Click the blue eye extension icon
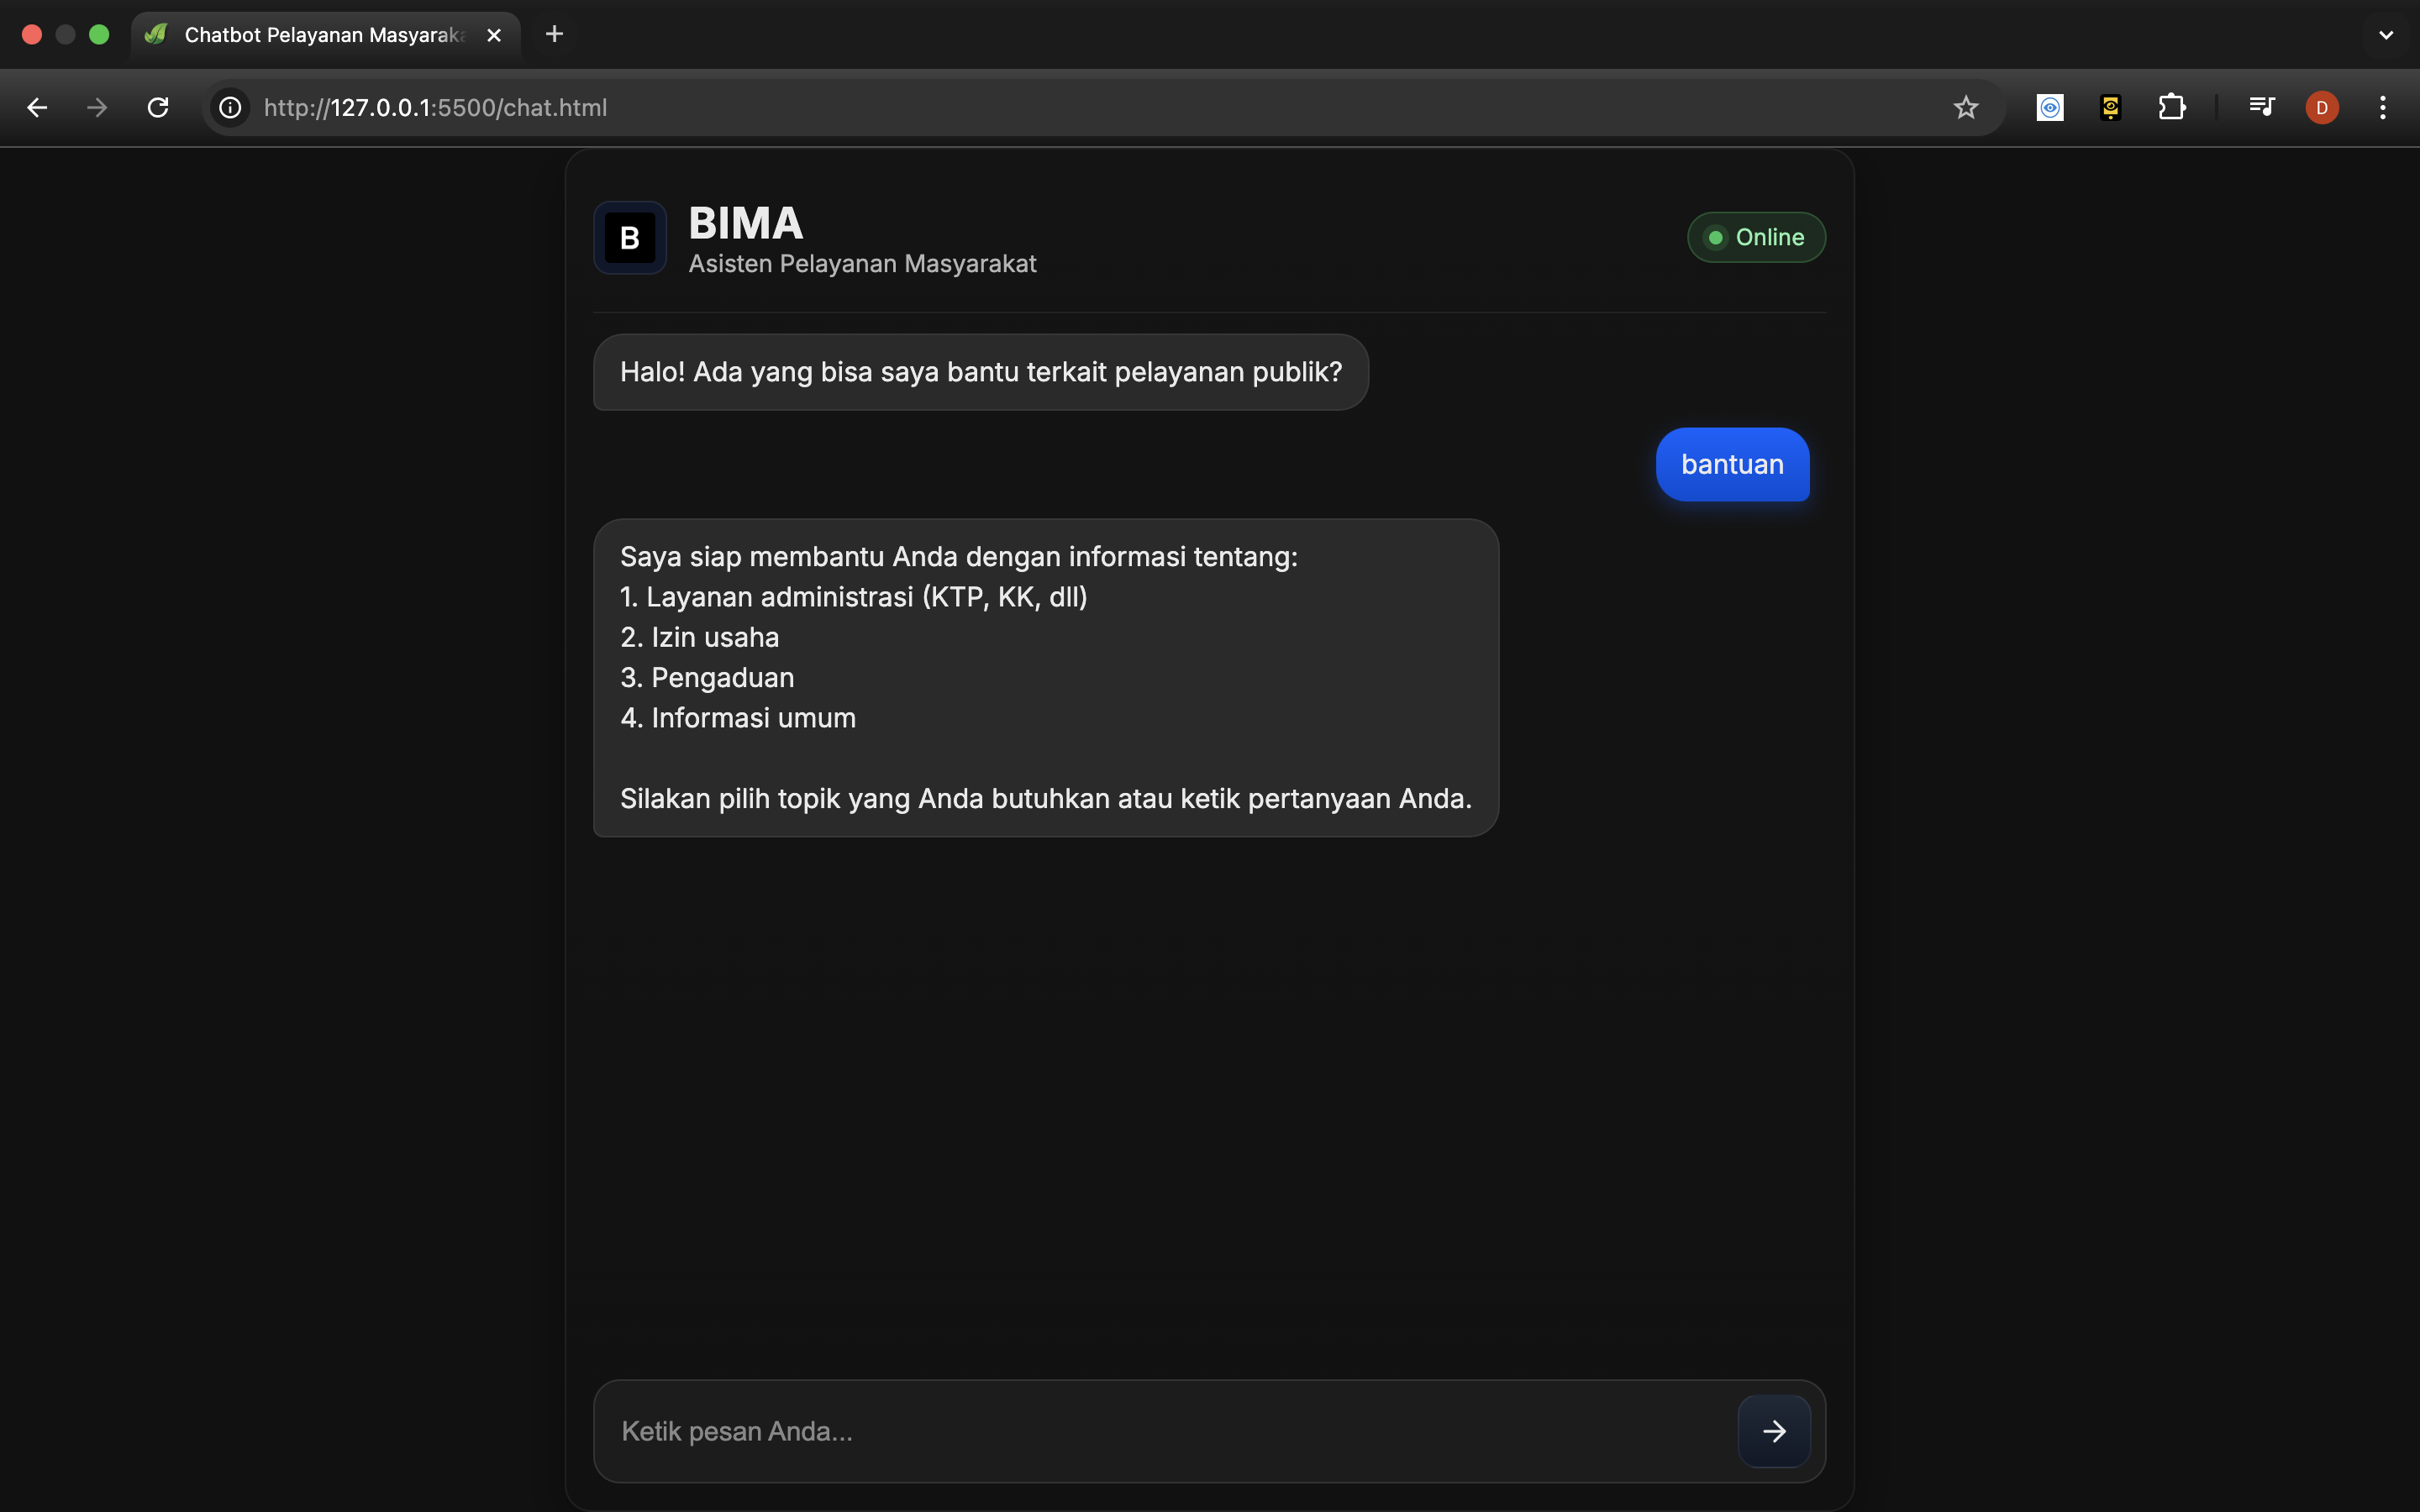 [x=2050, y=107]
